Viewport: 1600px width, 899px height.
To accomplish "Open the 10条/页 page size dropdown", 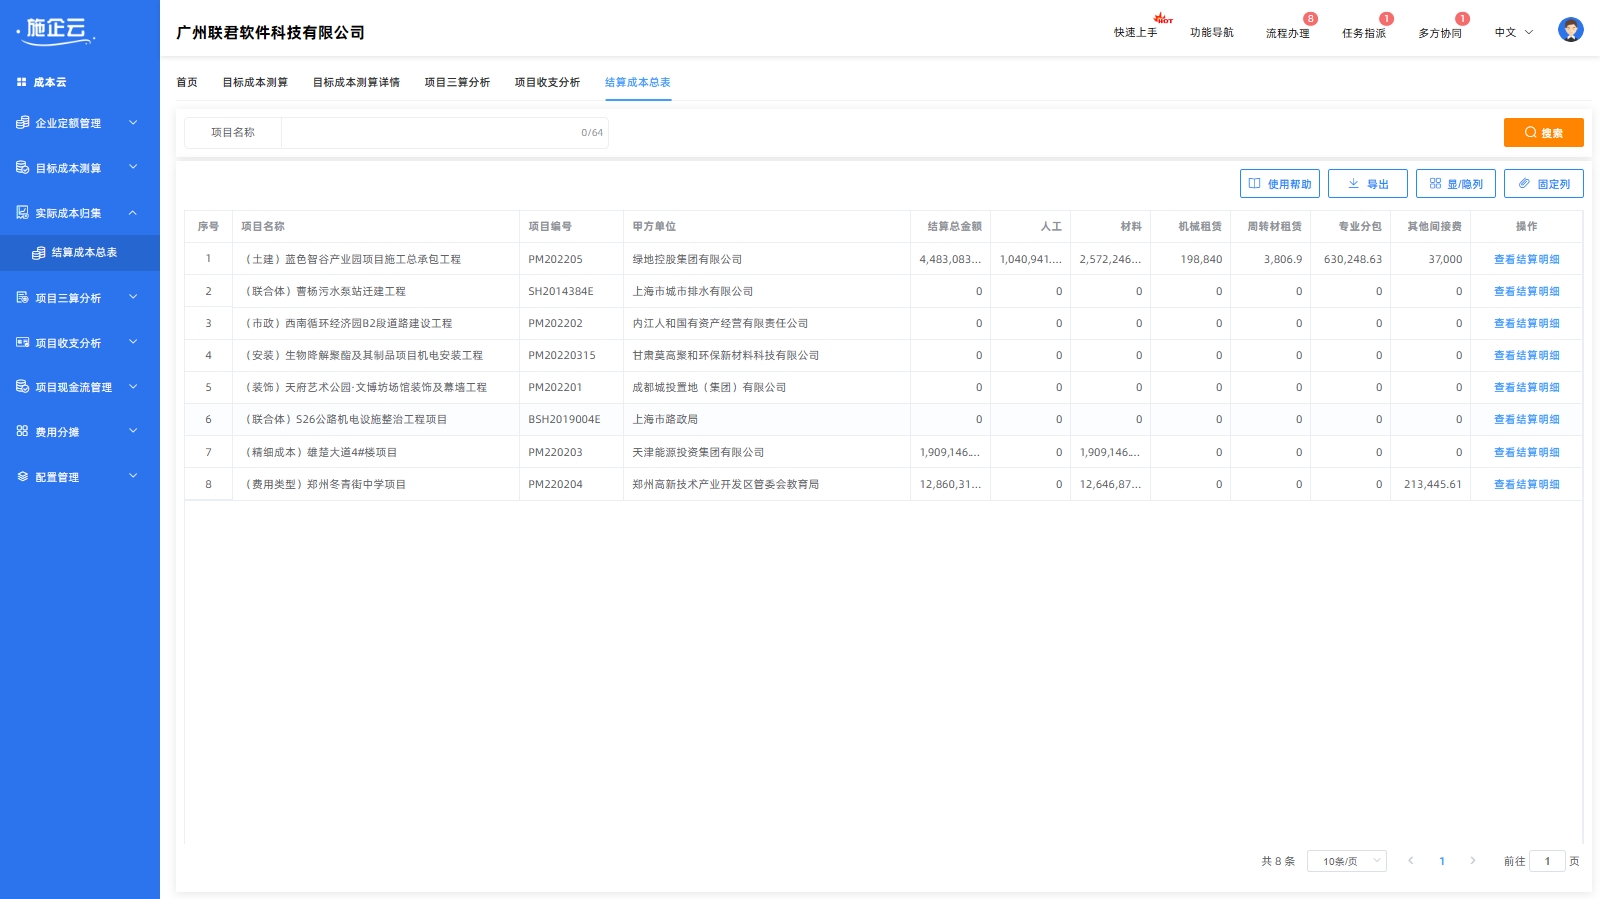I will (1347, 861).
